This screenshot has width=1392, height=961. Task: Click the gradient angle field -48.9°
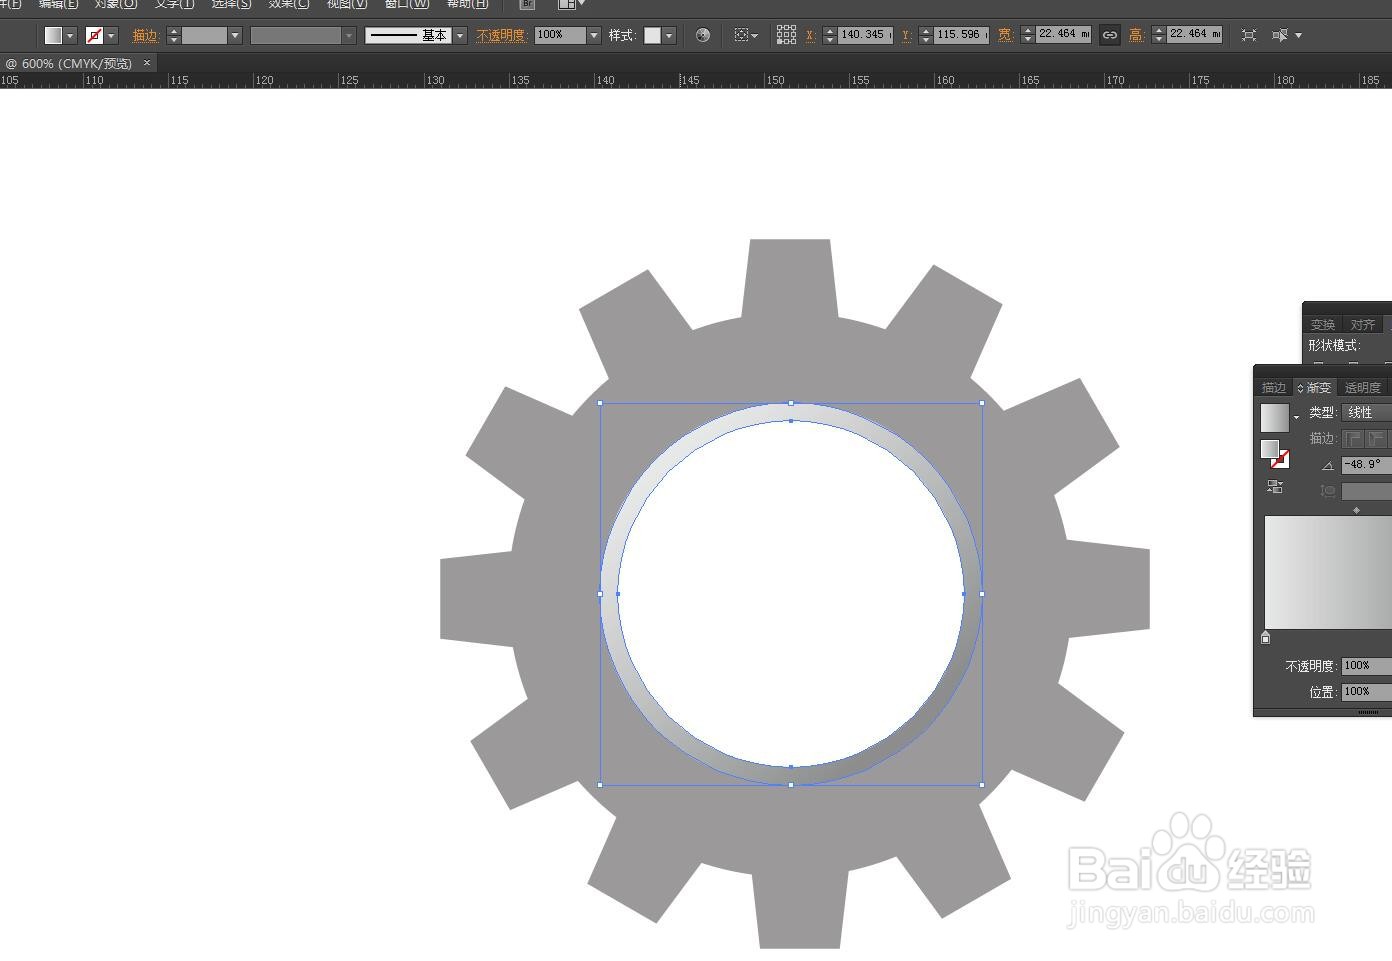pos(1366,465)
